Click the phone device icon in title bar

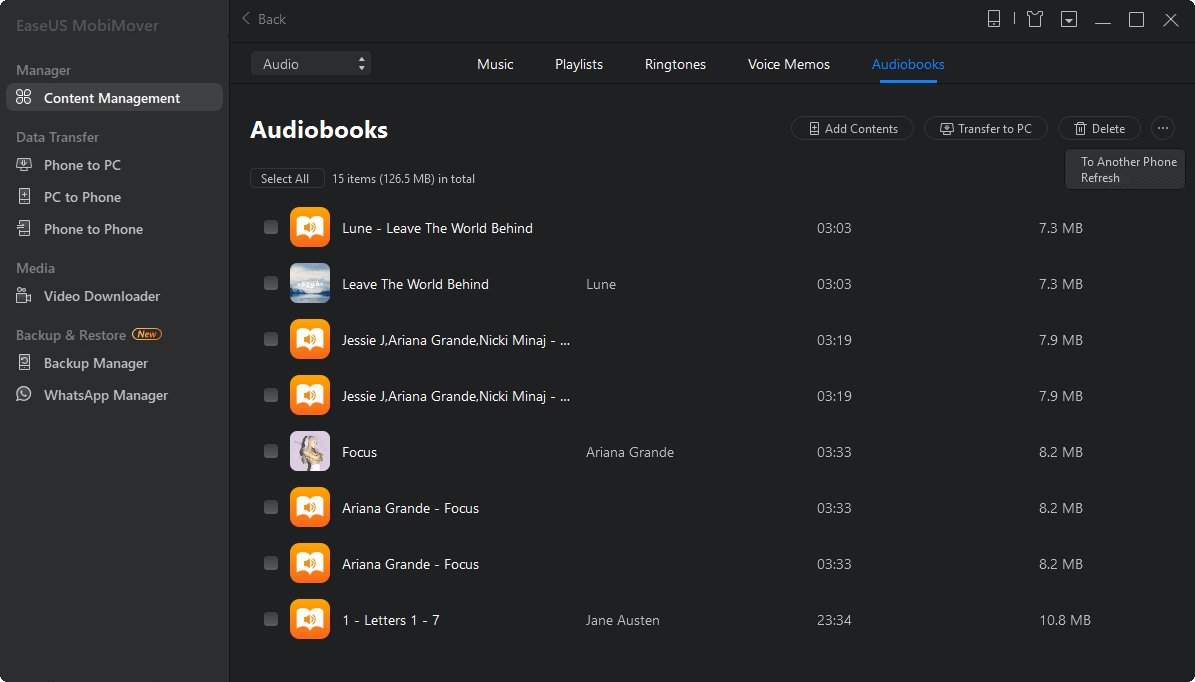(x=994, y=19)
